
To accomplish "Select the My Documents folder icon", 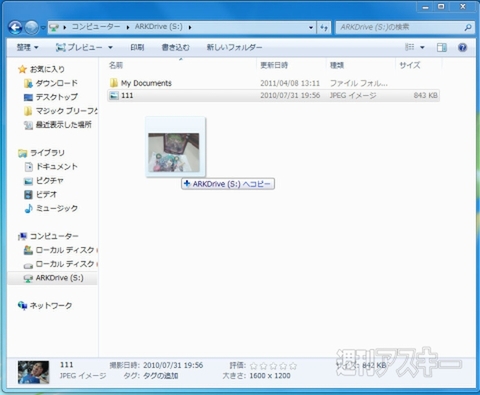I will click(114, 83).
